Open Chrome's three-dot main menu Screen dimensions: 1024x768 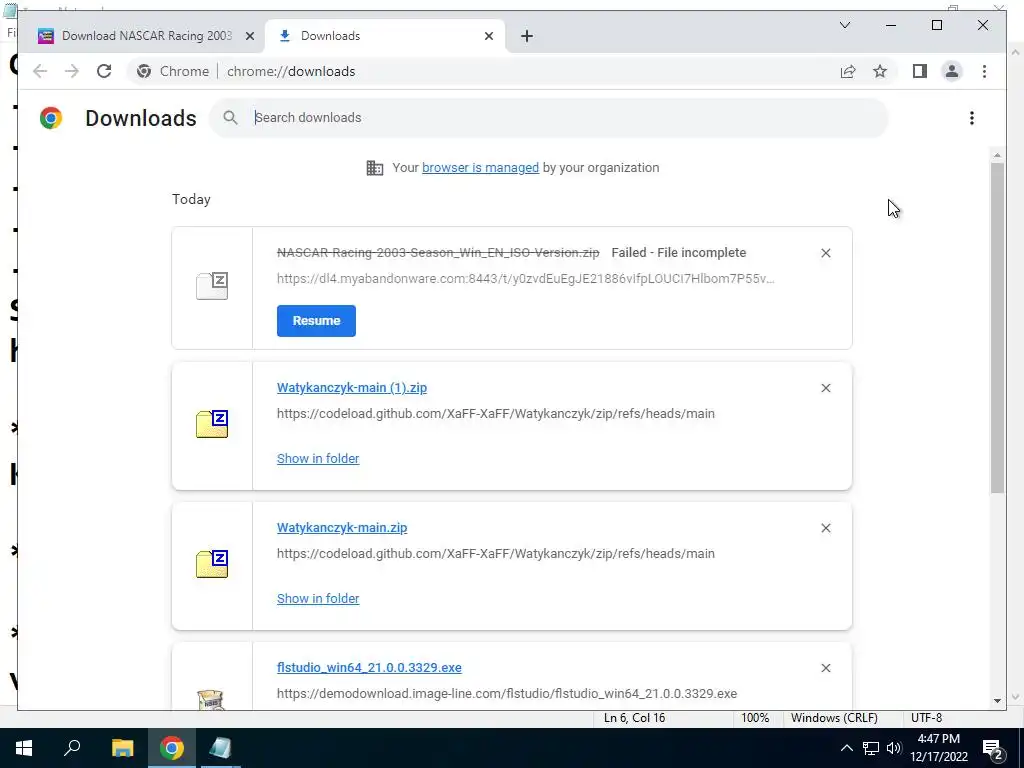point(984,71)
